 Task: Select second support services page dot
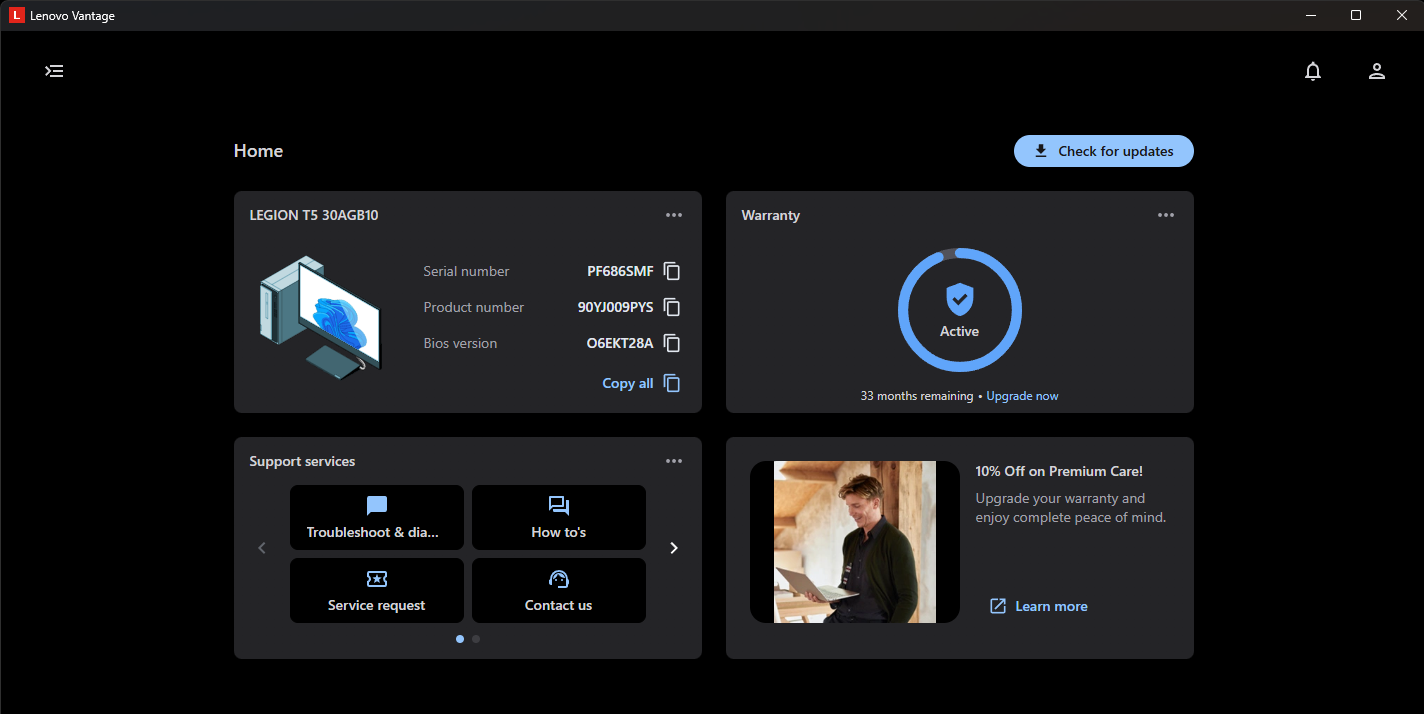[476, 639]
